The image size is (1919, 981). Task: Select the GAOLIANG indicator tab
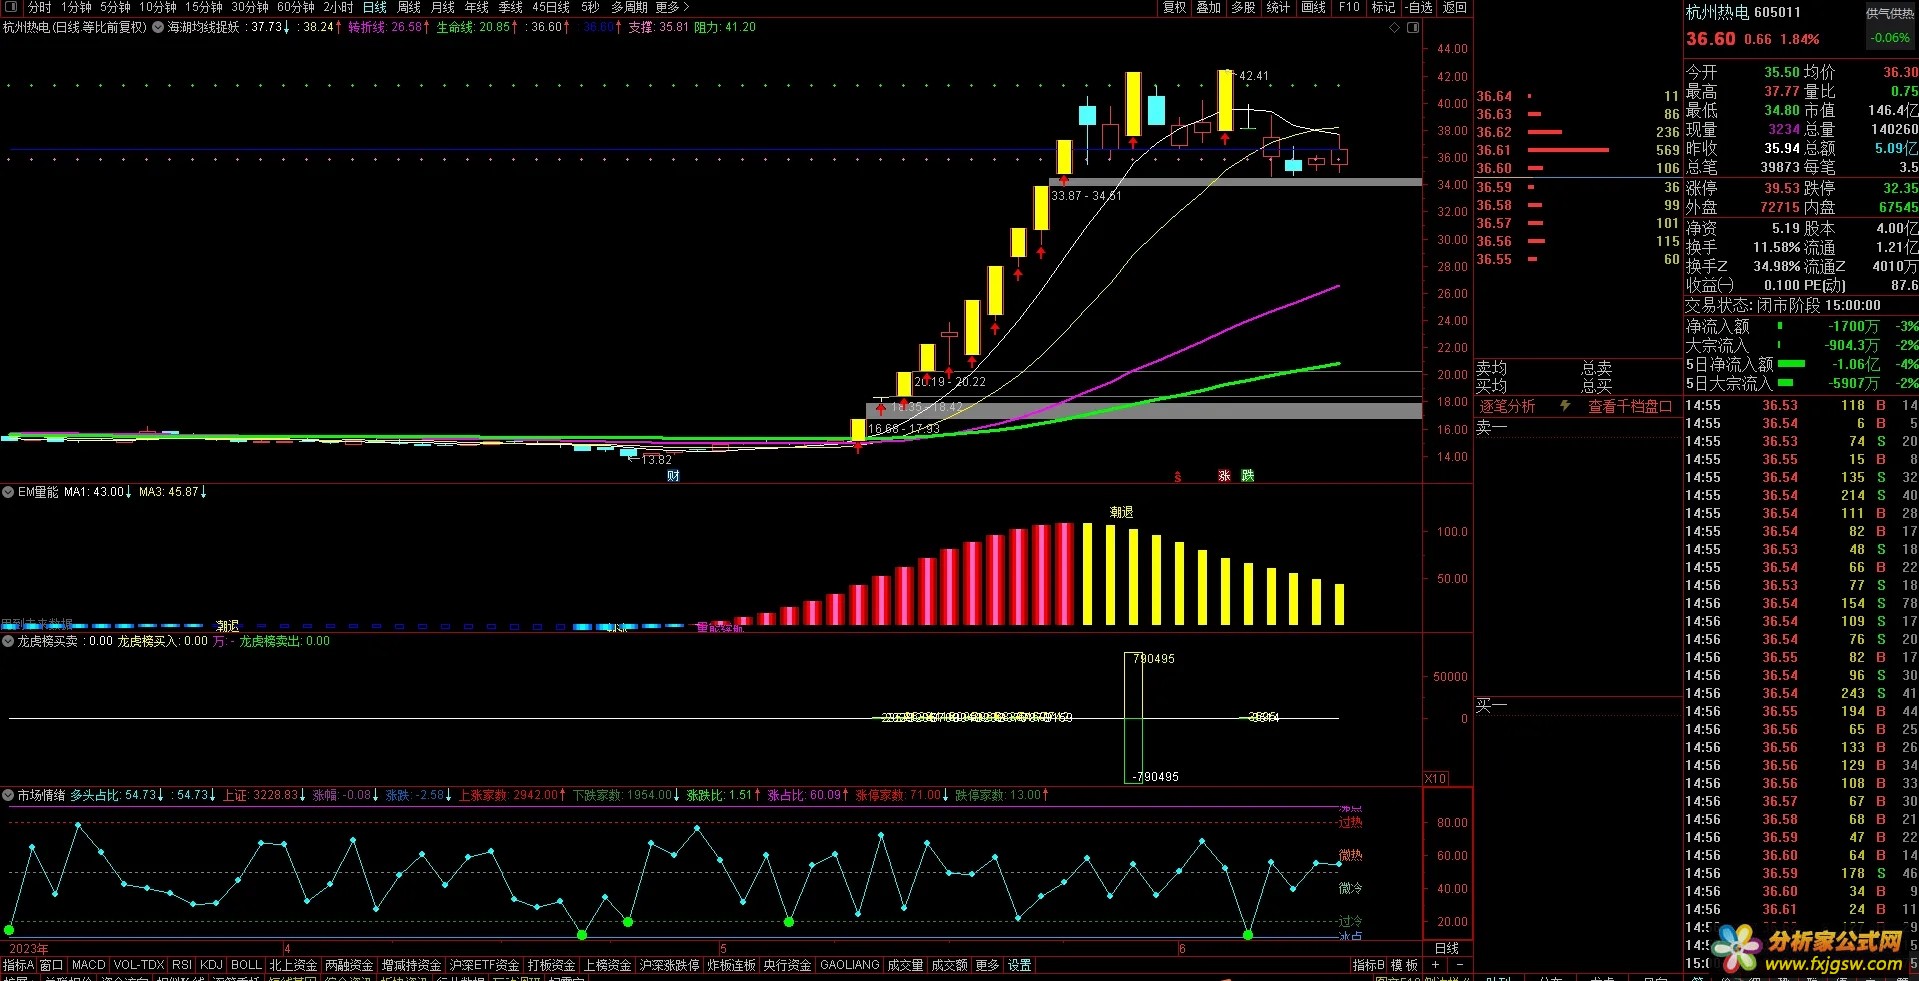(x=849, y=965)
